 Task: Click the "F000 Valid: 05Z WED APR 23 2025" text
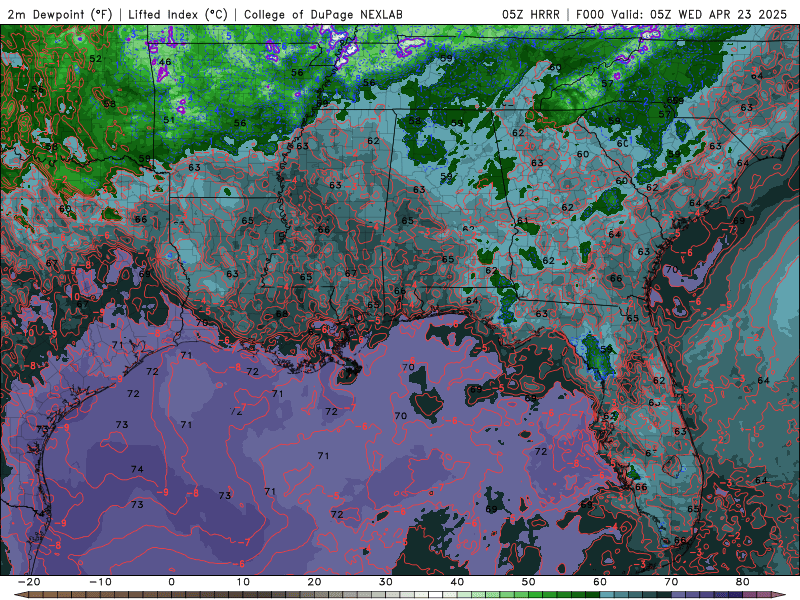[x=681, y=15]
